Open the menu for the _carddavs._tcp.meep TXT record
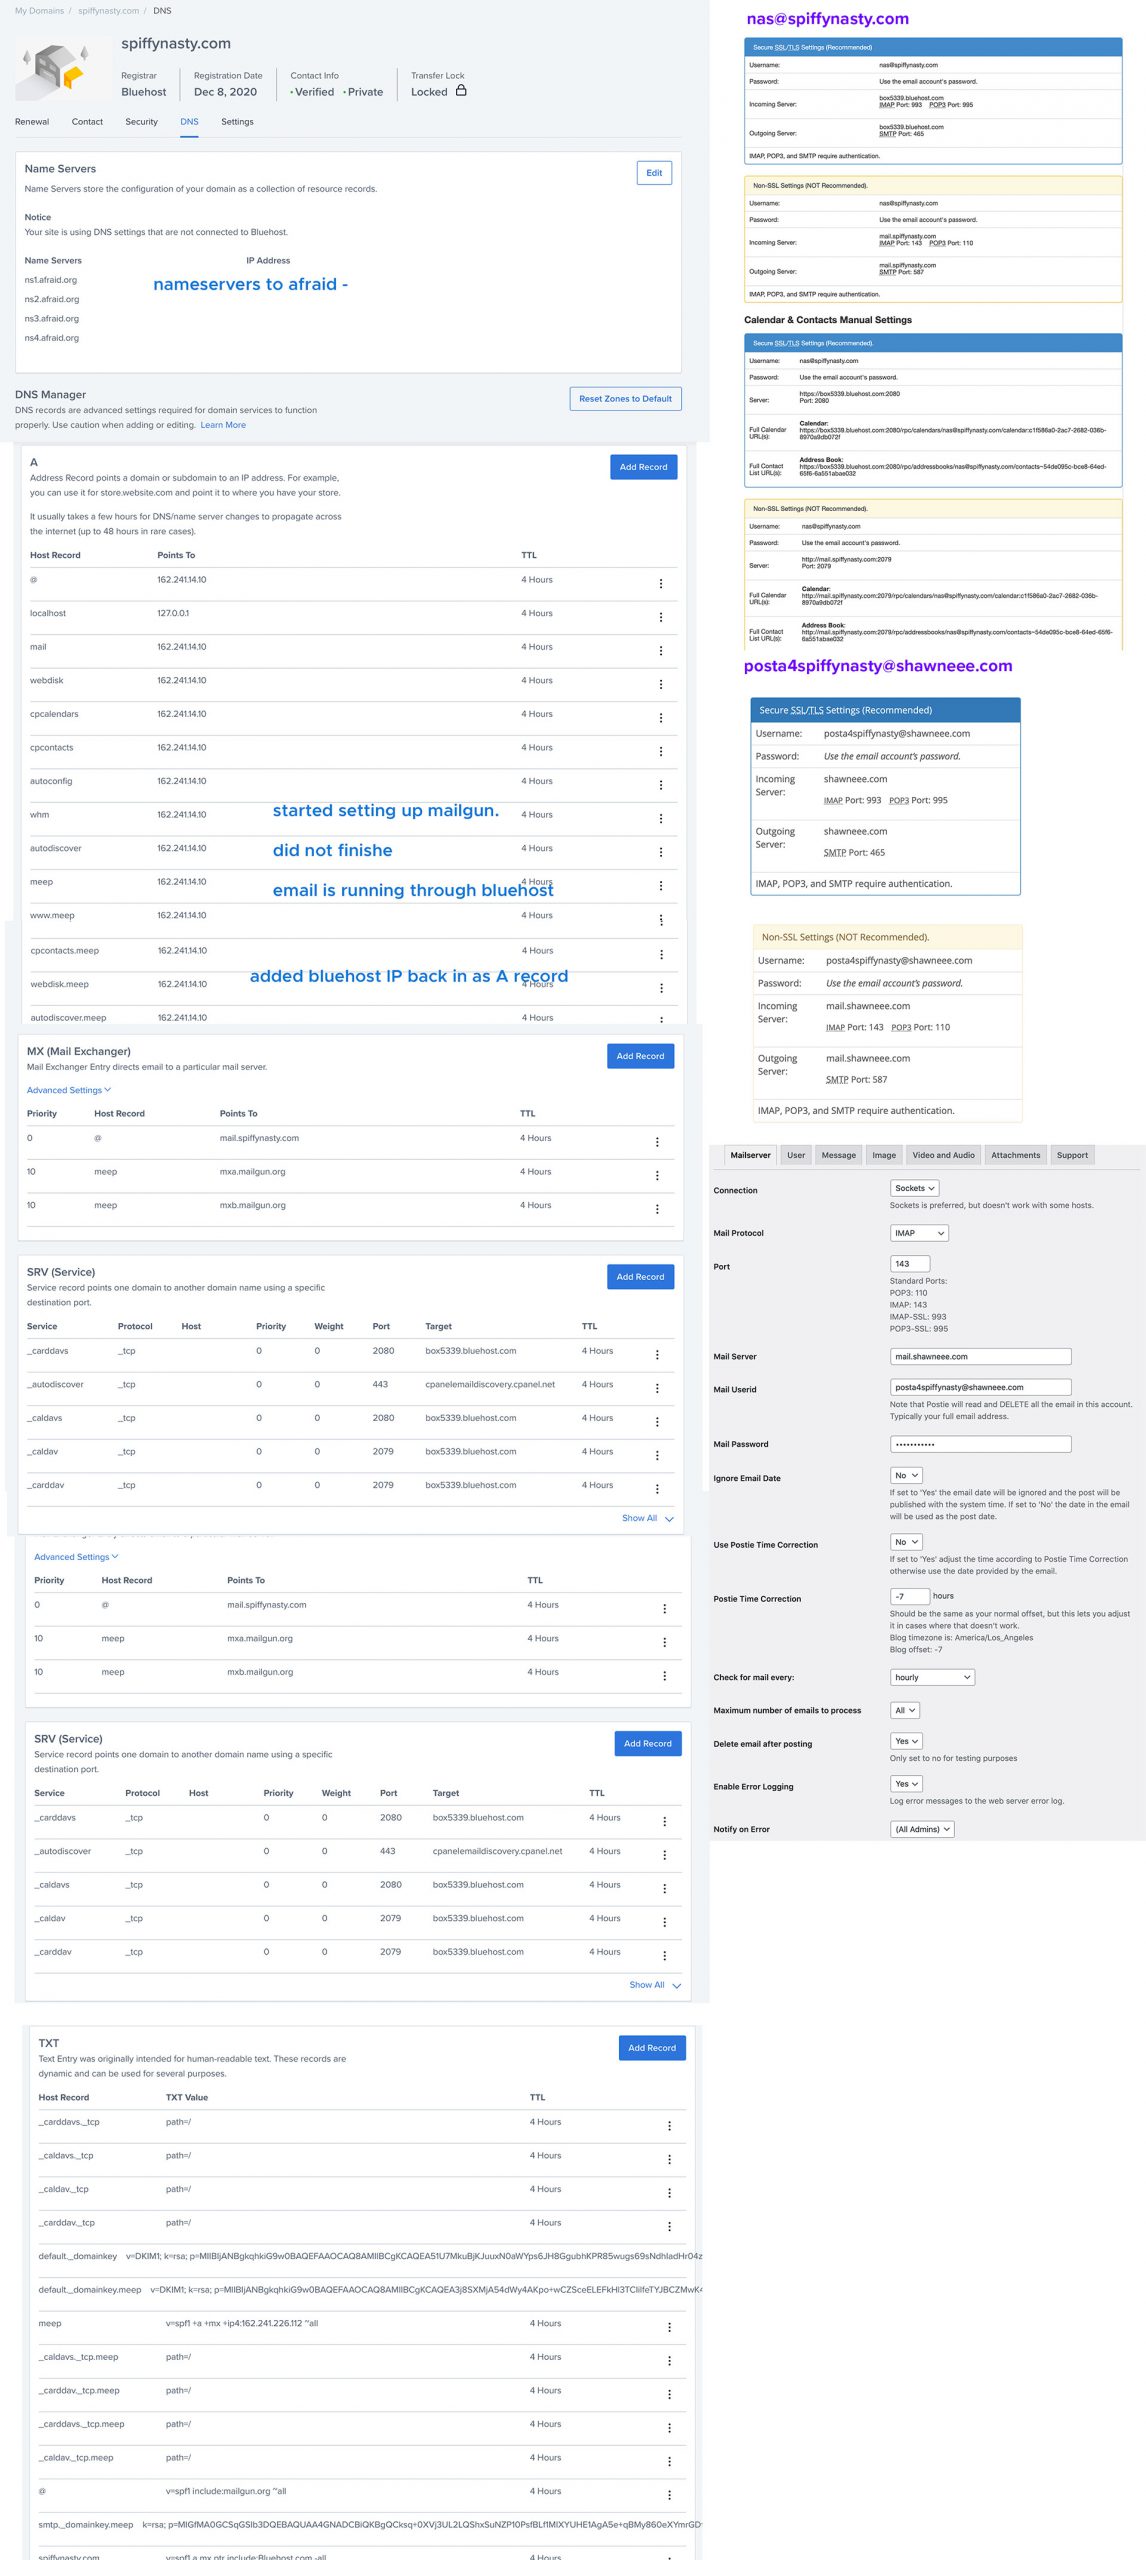This screenshot has height=2560, width=1146. point(670,2428)
